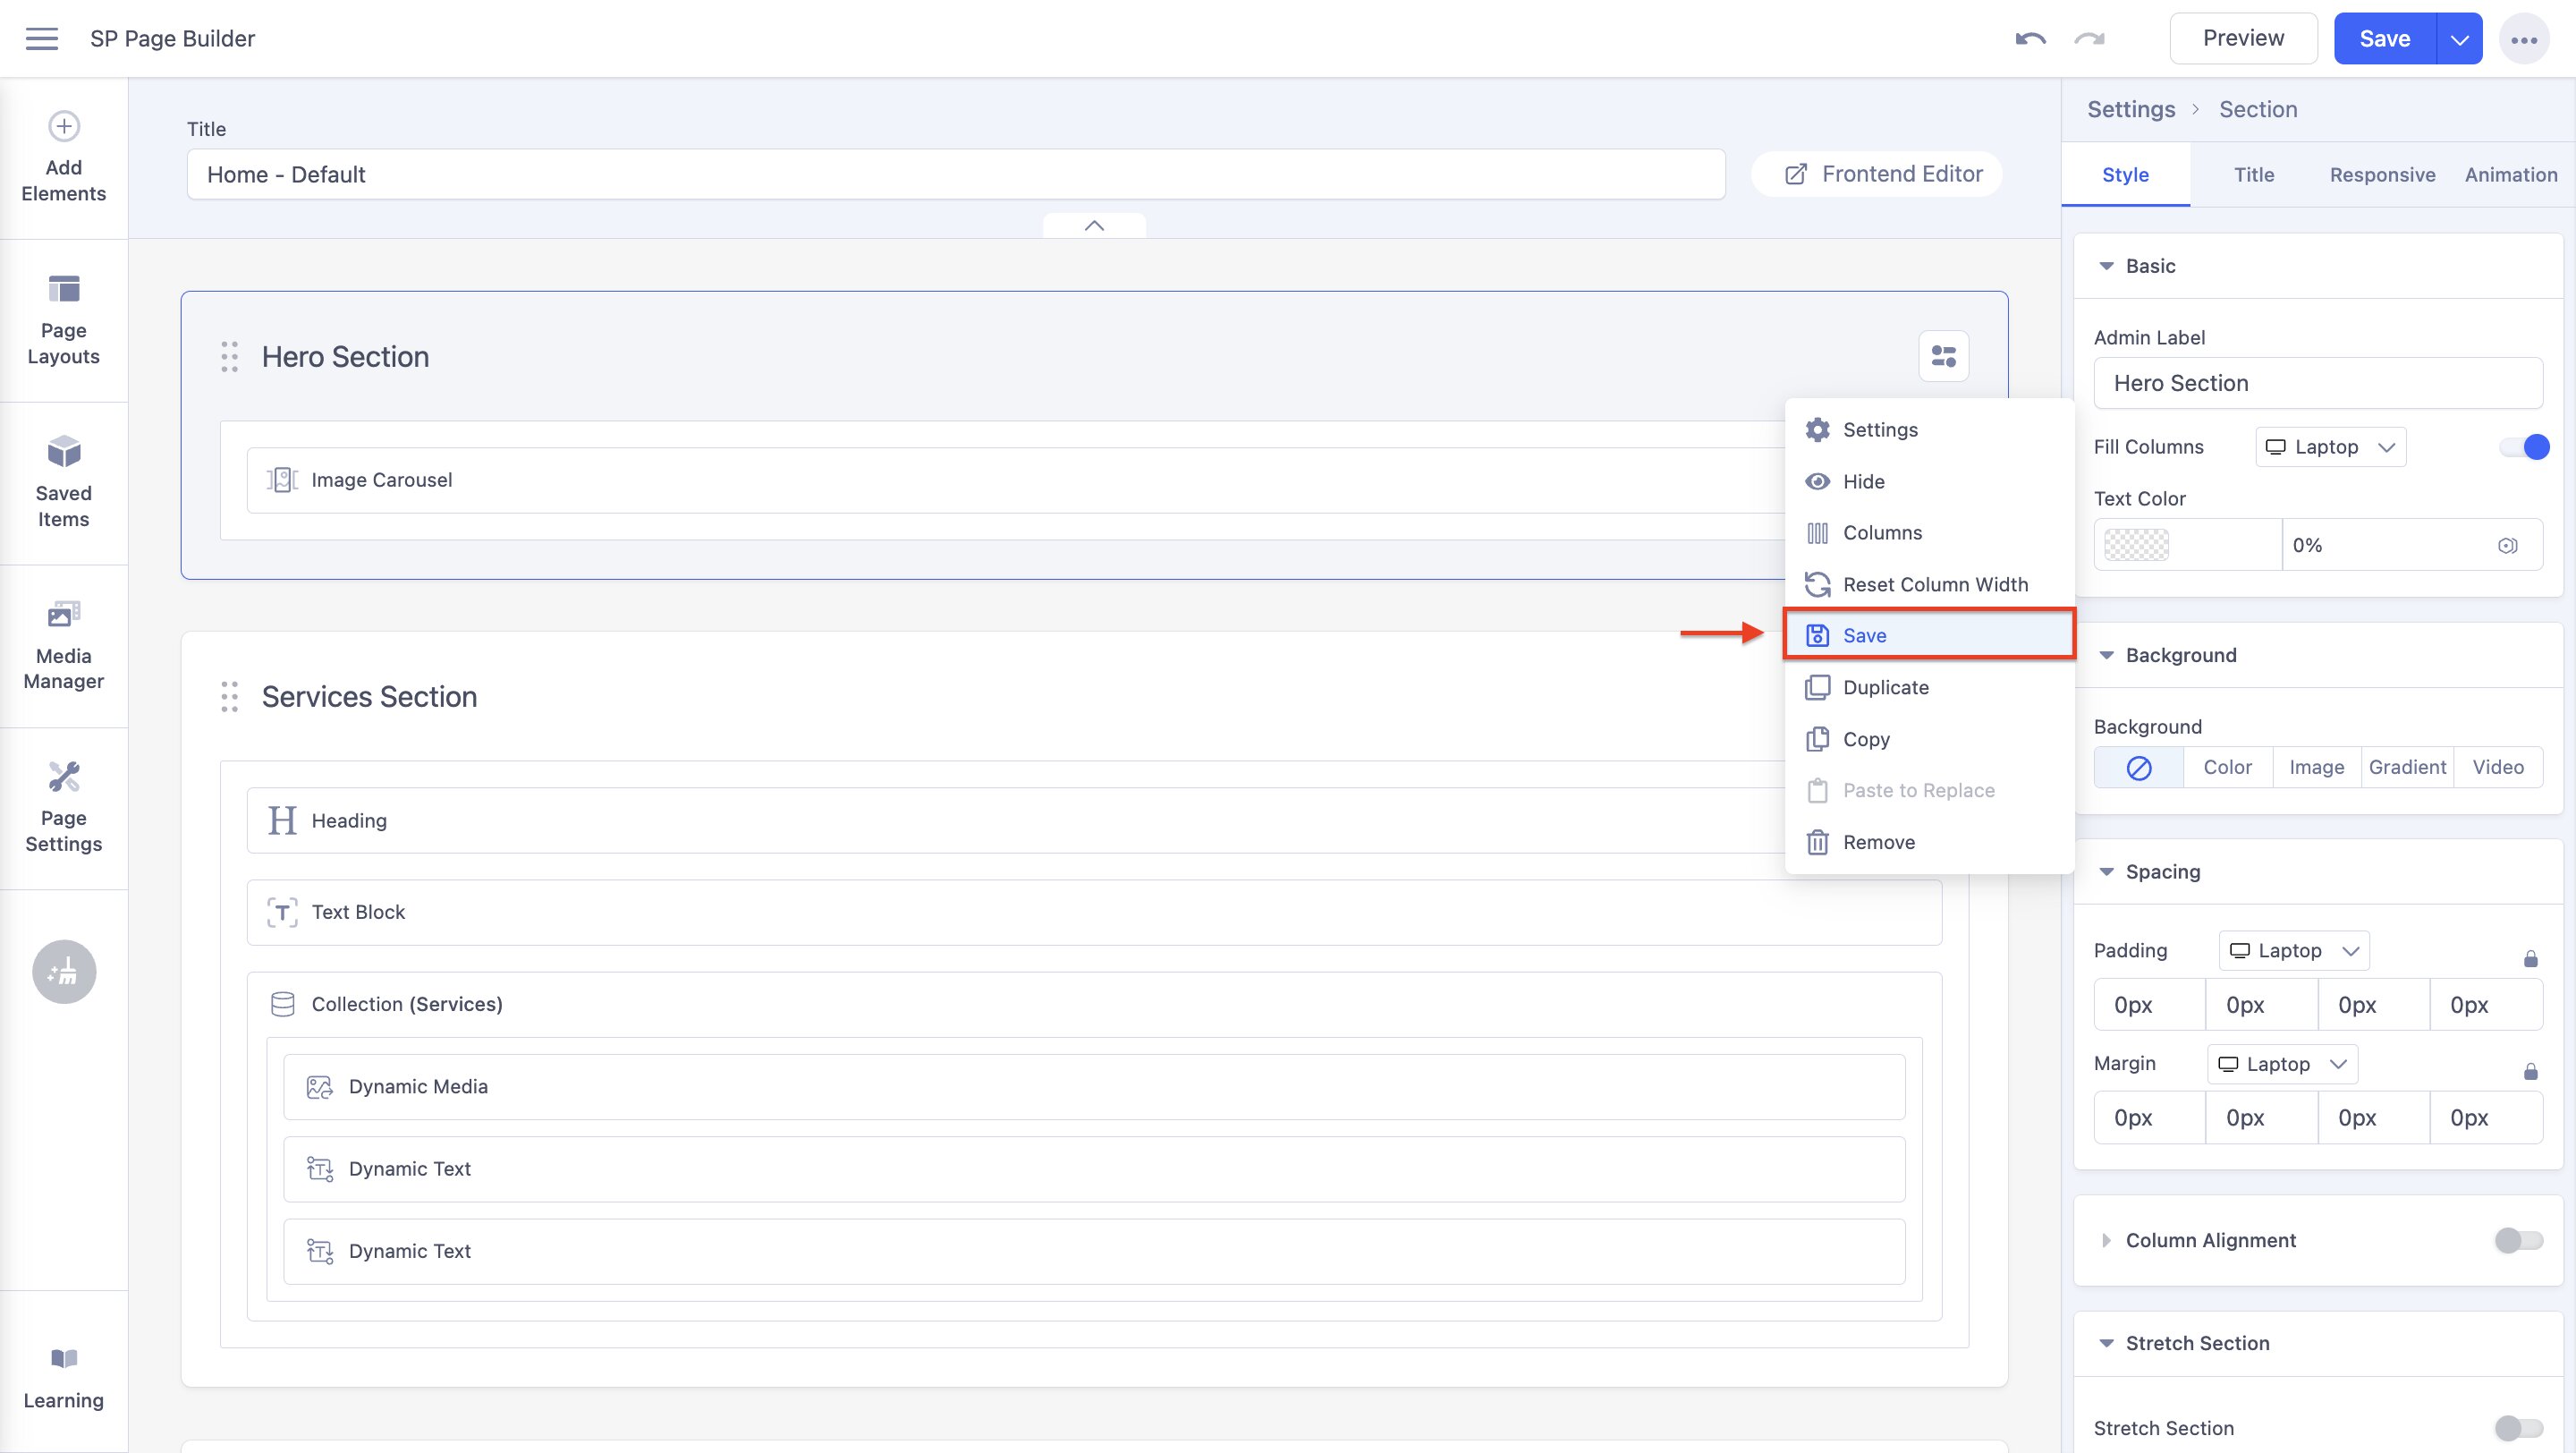Click the undo arrow icon

[x=2030, y=39]
